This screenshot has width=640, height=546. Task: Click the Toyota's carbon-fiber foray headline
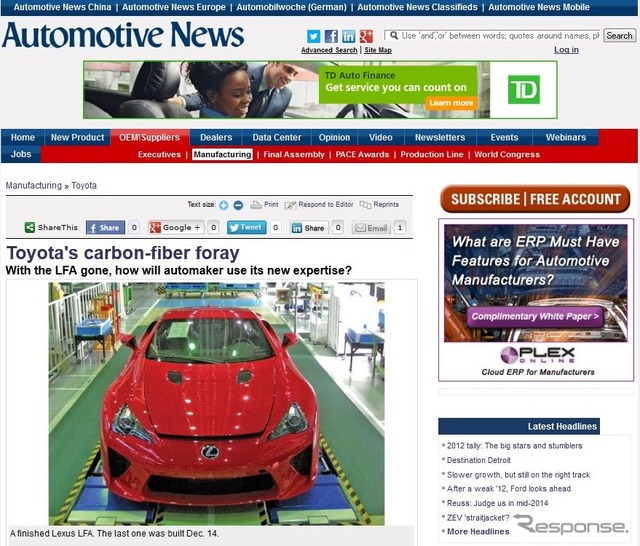pyautogui.click(x=123, y=253)
